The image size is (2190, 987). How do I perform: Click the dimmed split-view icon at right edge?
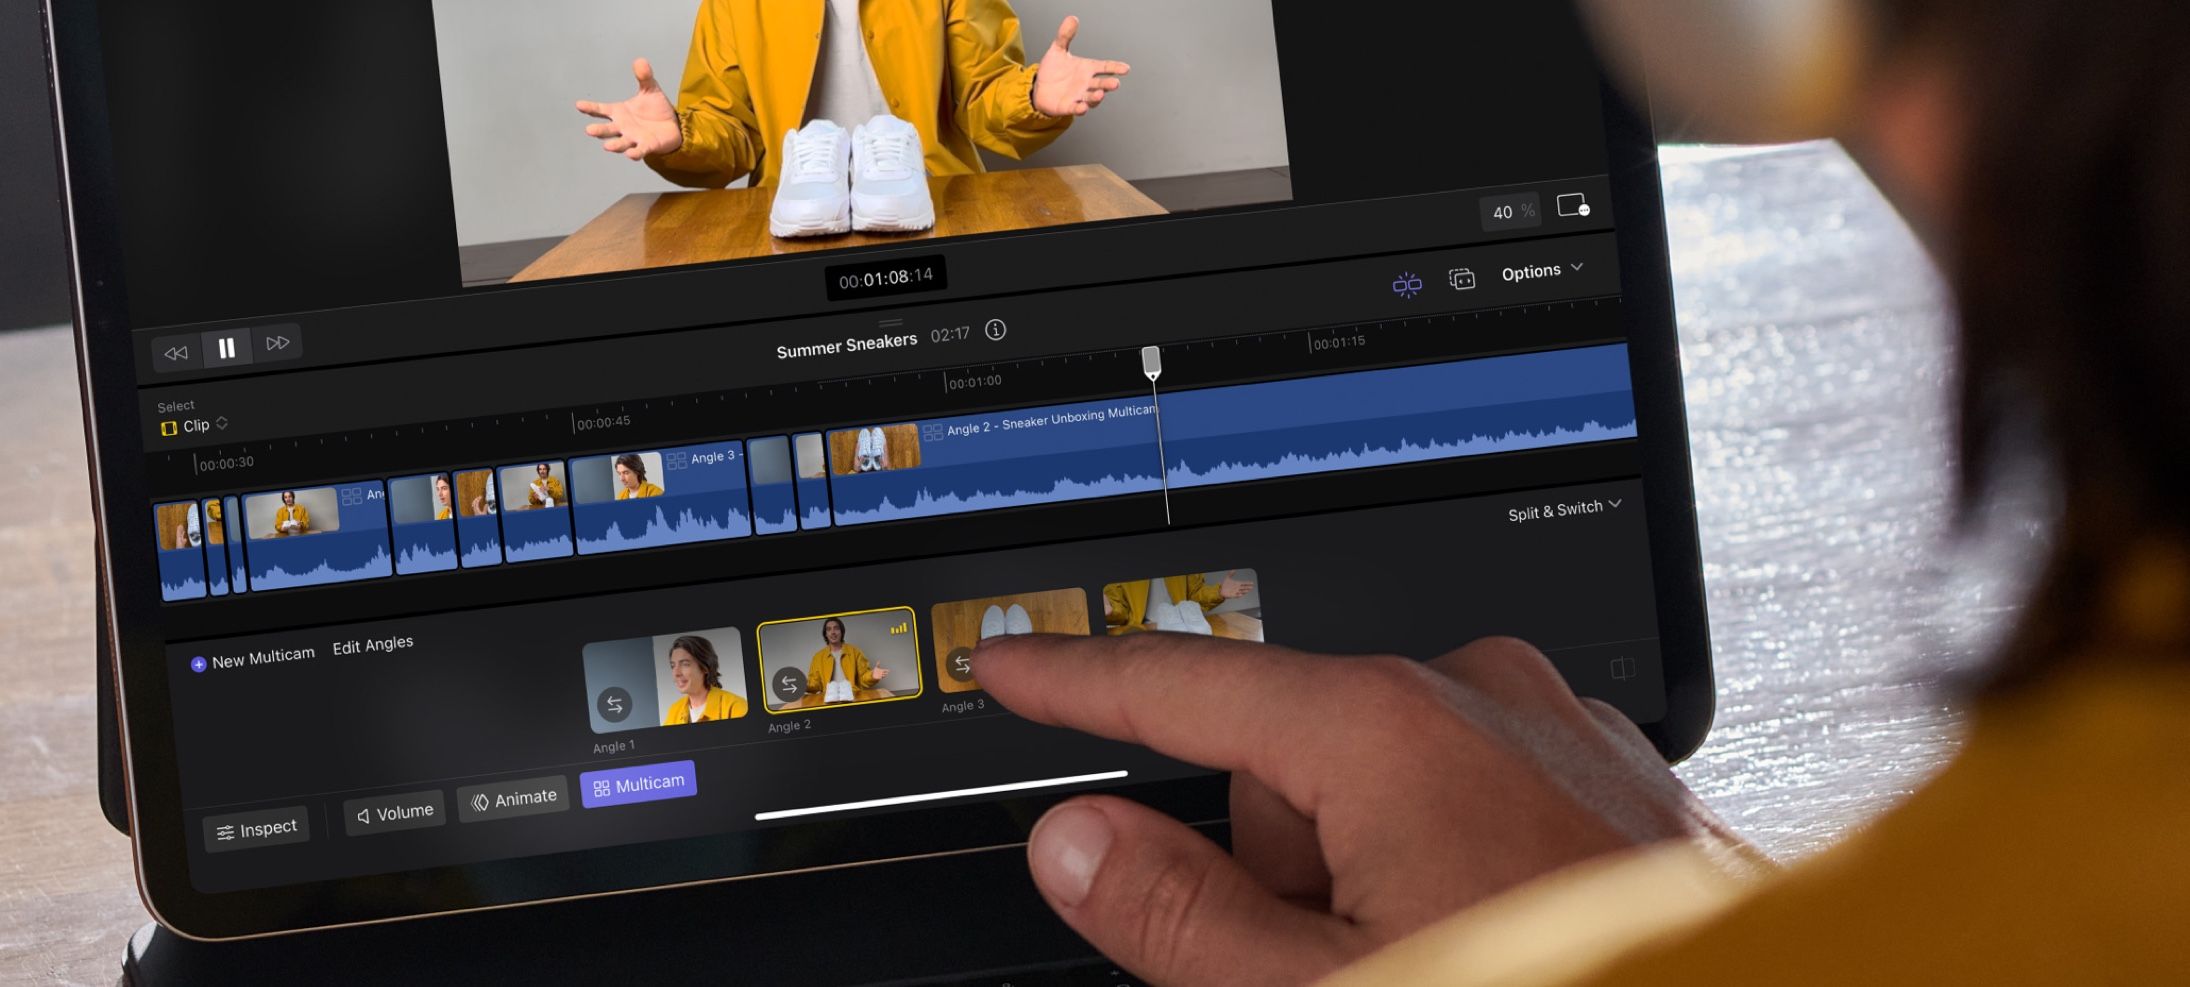pyautogui.click(x=1623, y=668)
